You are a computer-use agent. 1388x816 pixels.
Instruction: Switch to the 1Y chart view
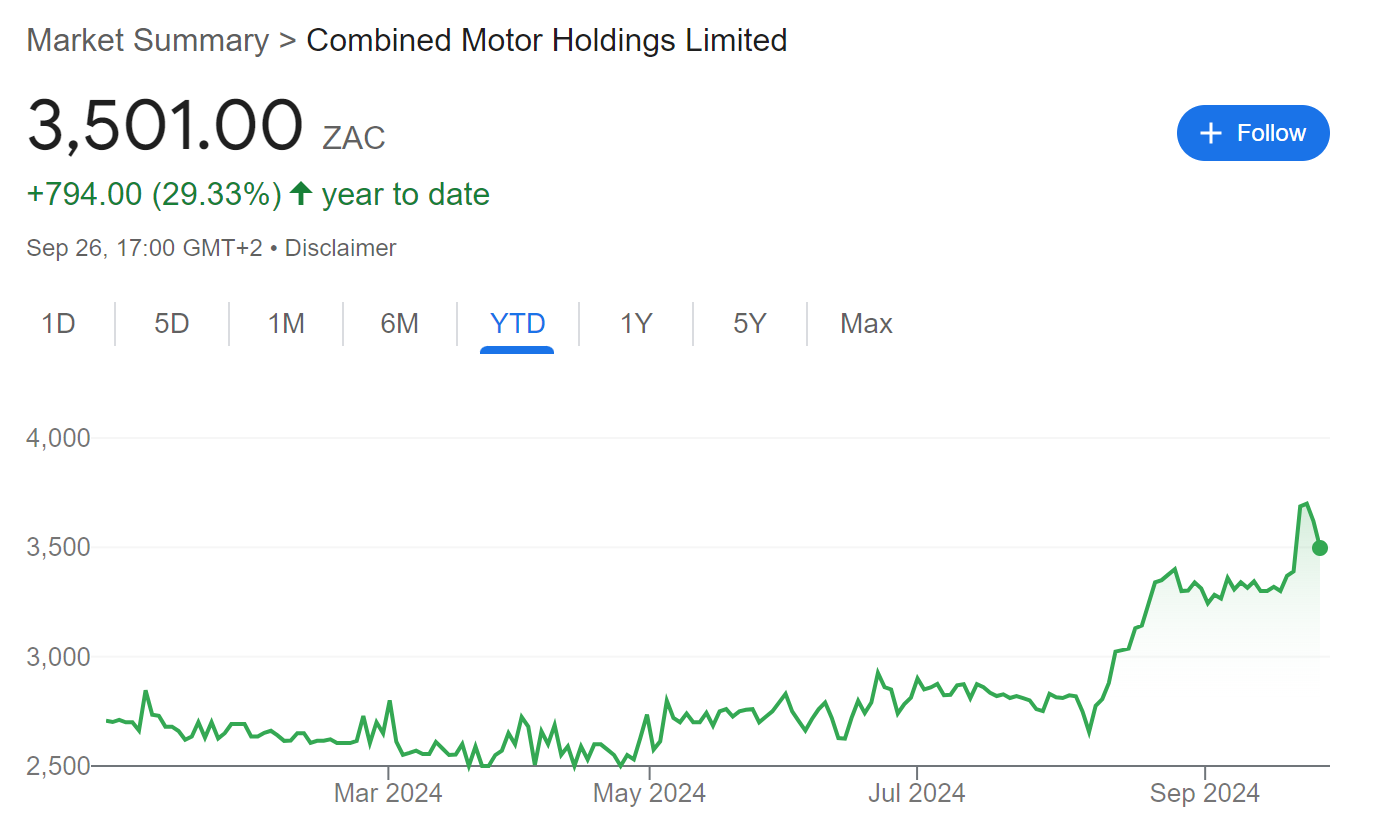(x=636, y=324)
